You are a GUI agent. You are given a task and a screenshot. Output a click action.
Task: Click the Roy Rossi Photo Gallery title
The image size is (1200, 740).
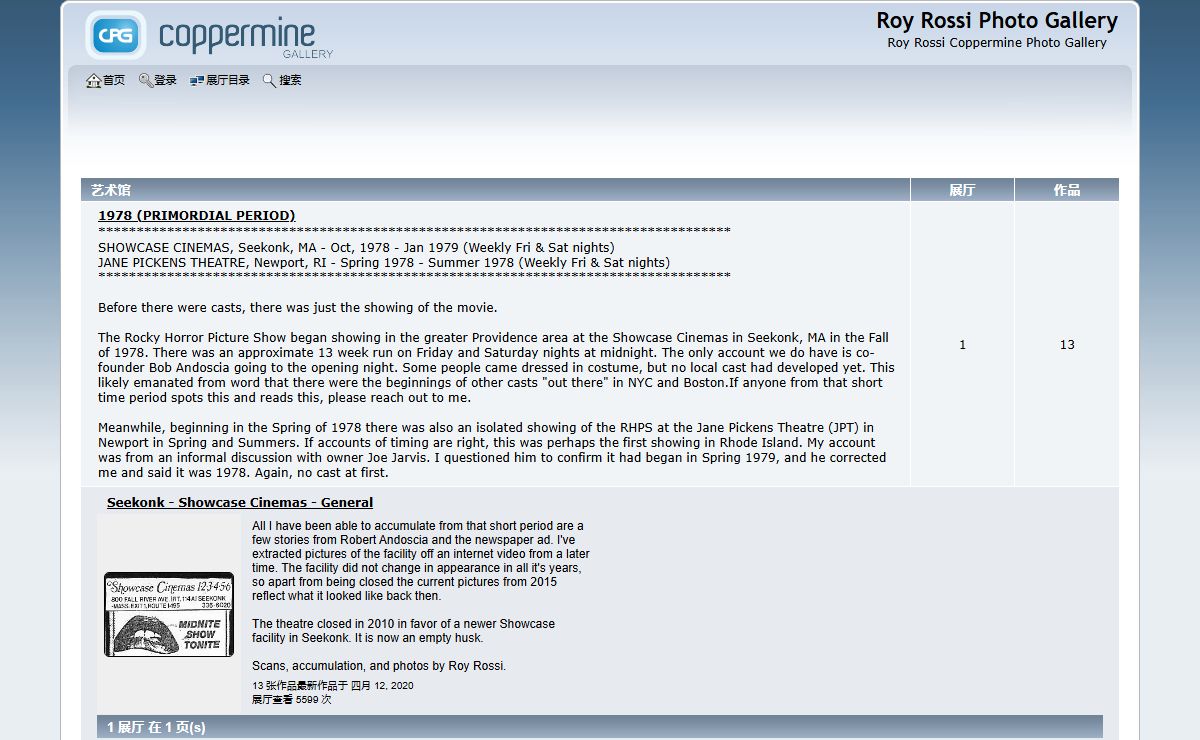click(997, 21)
